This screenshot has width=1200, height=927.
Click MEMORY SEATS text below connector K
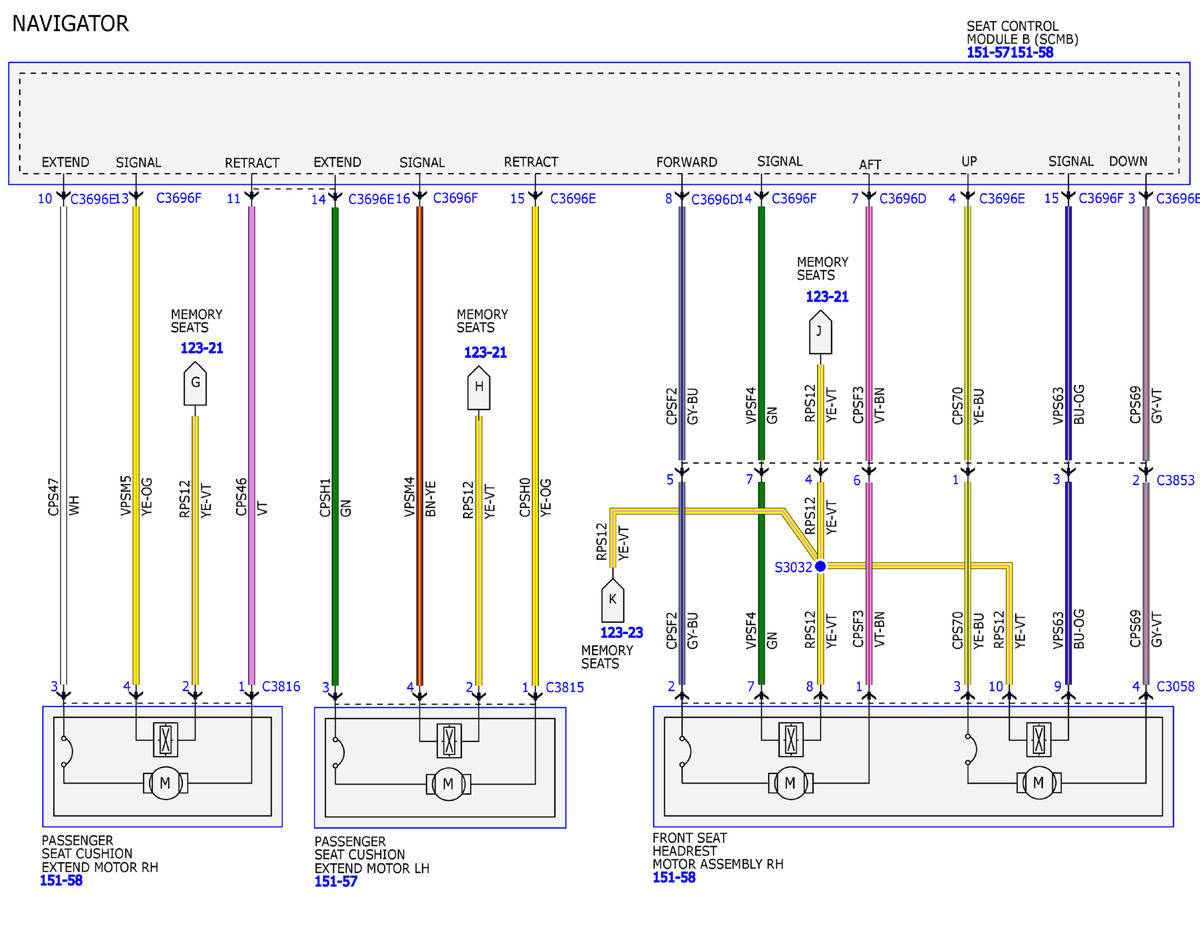[x=607, y=657]
